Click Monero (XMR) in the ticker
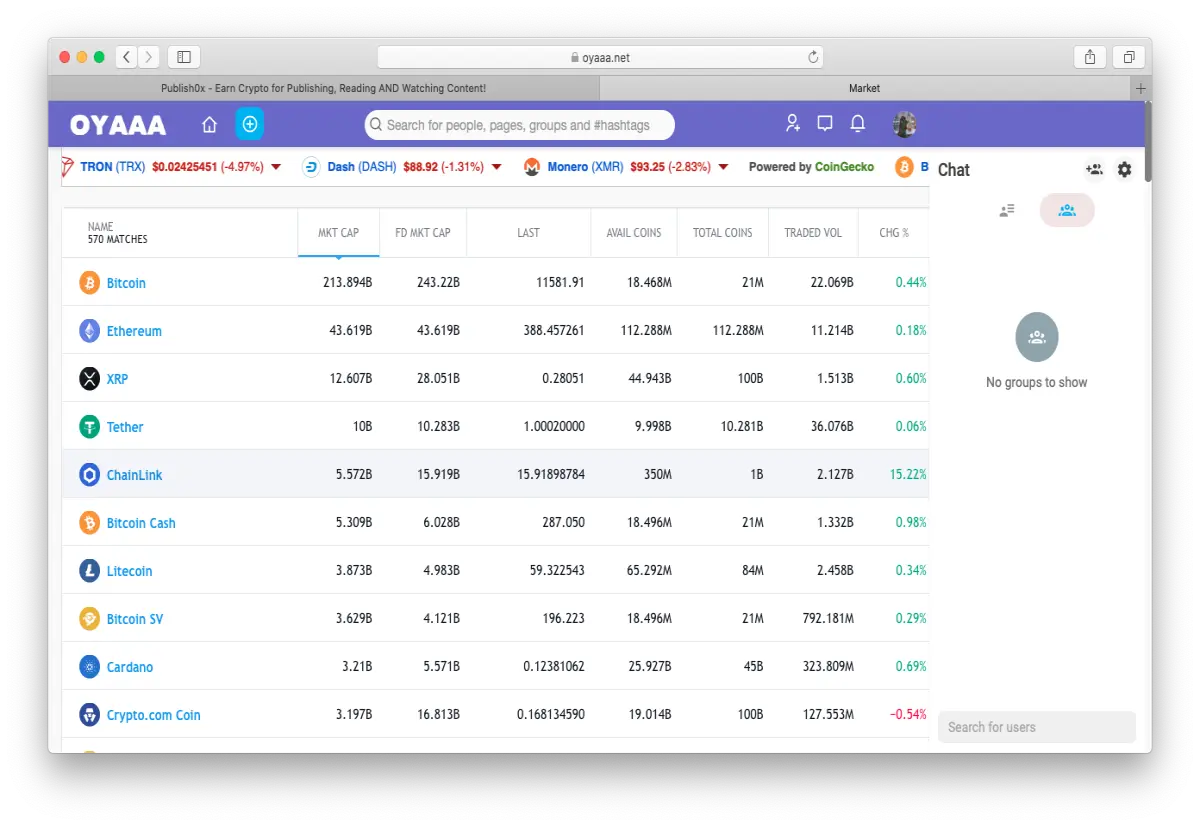Viewport: 1200px width, 827px height. coord(585,167)
